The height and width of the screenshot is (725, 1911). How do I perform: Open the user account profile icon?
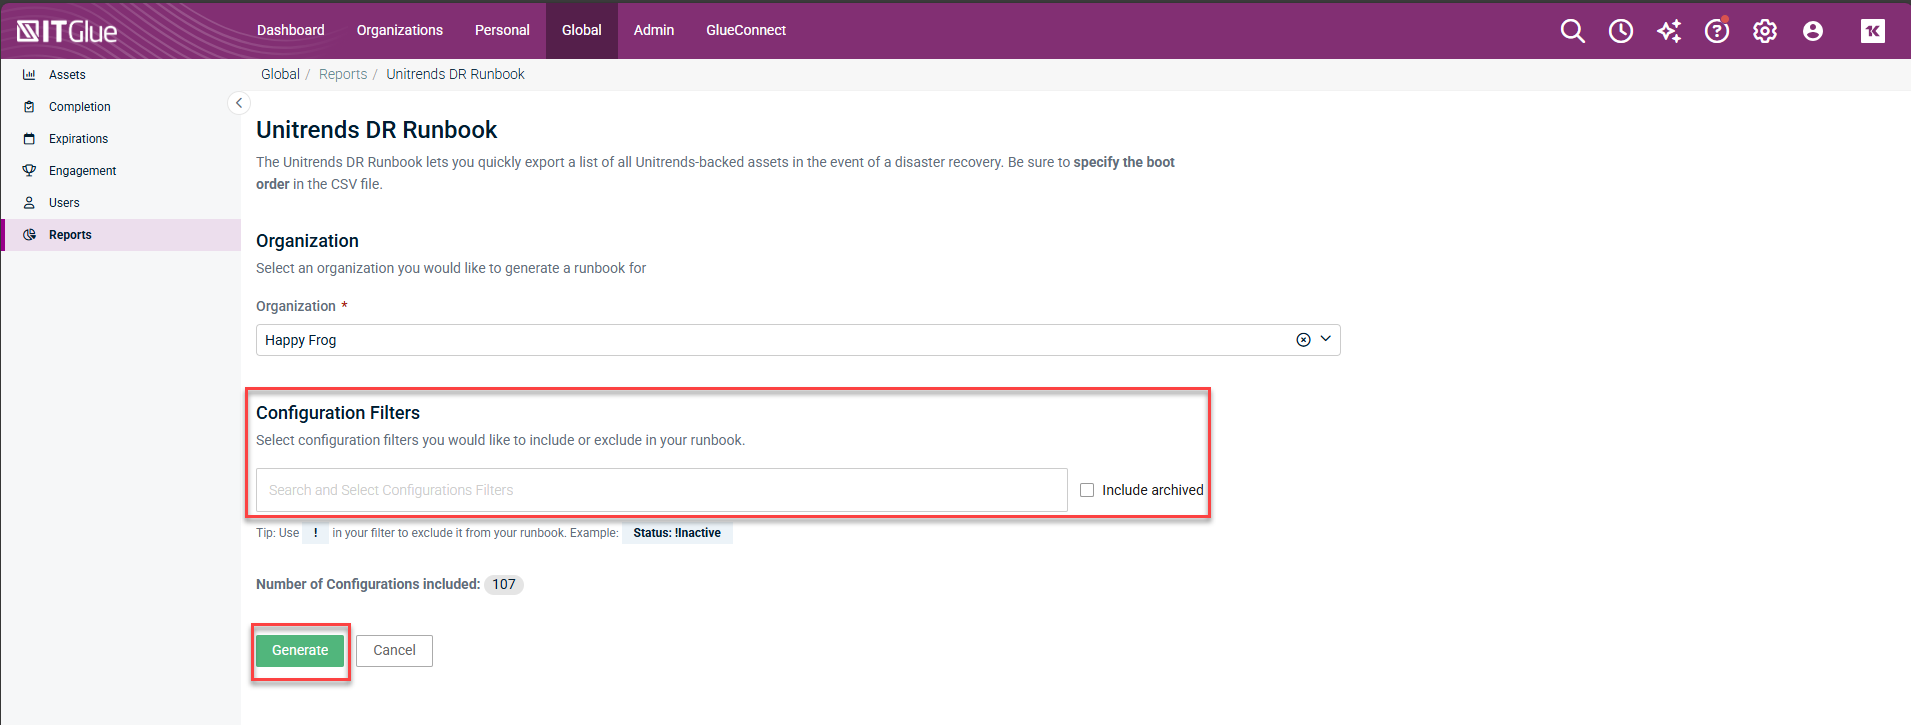[x=1812, y=31]
